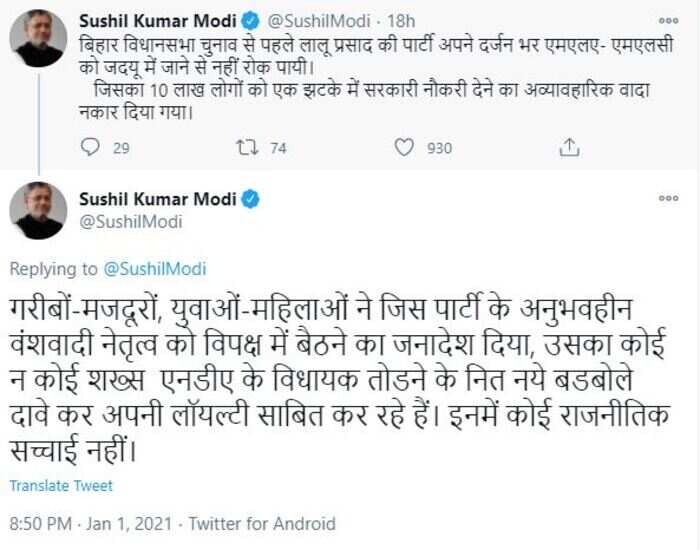Click the reply icon on first tweet
Viewport: 700px width, 550px height.
coord(90,147)
